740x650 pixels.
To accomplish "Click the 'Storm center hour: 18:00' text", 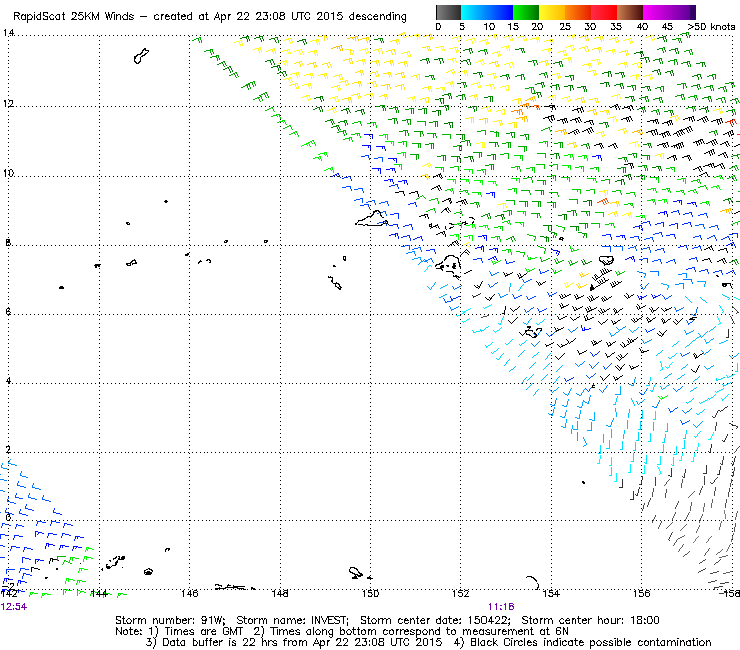I will 590,620.
